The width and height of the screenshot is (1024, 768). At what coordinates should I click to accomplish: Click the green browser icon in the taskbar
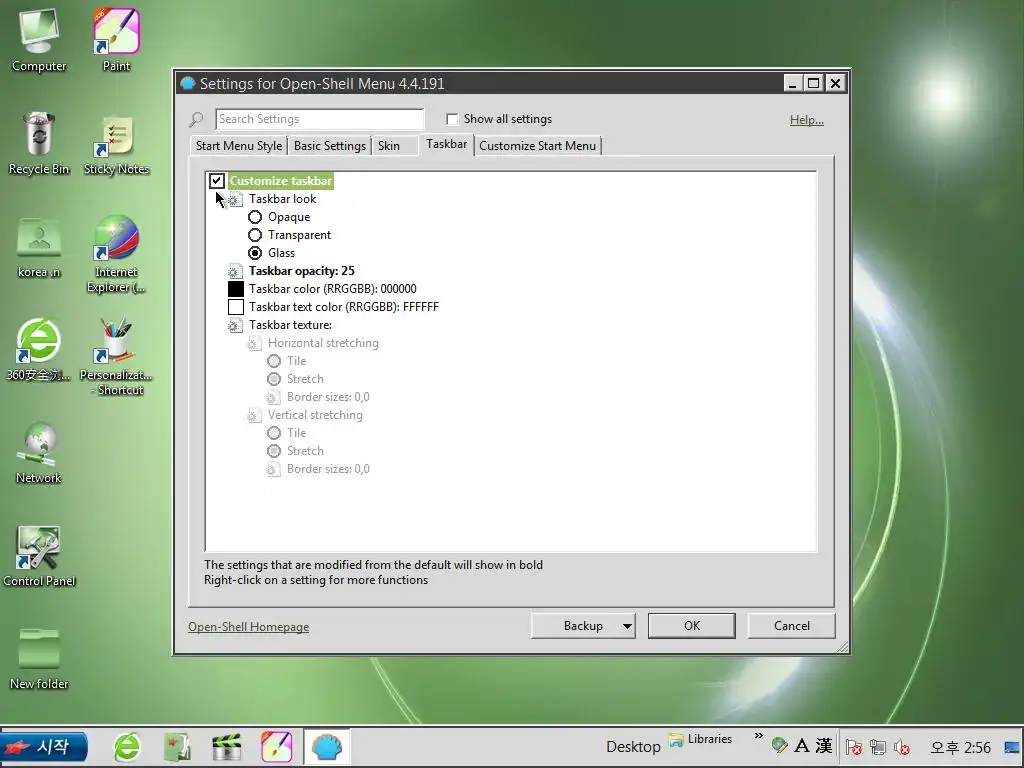(127, 746)
